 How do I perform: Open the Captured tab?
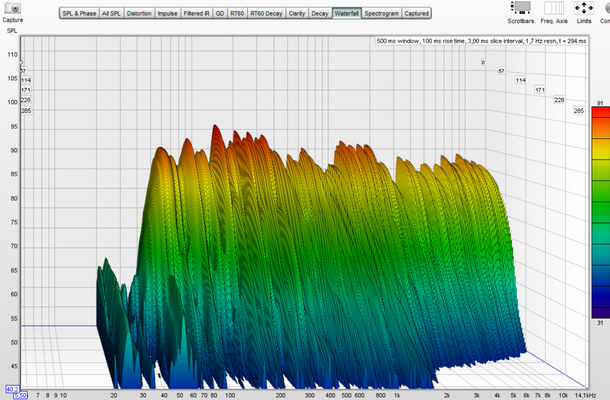[x=416, y=13]
